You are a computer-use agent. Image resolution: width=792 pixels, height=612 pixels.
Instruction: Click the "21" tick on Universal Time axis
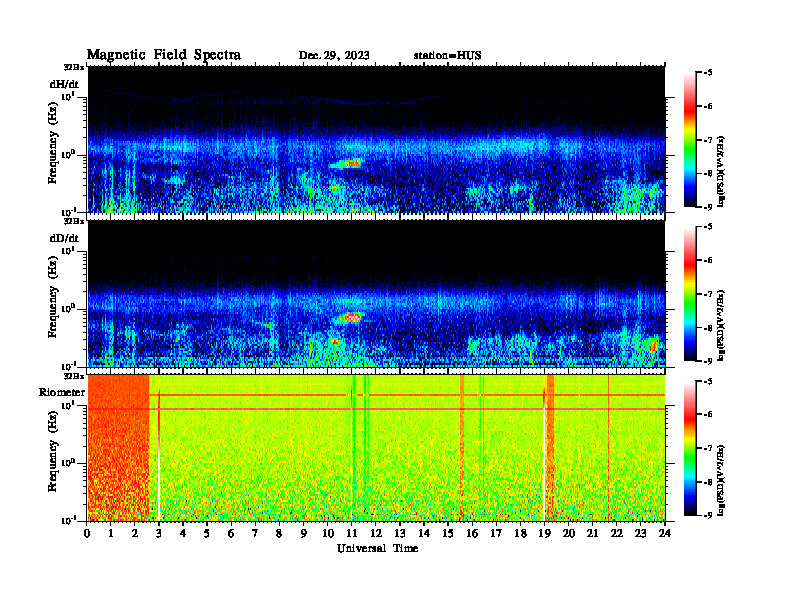592,534
